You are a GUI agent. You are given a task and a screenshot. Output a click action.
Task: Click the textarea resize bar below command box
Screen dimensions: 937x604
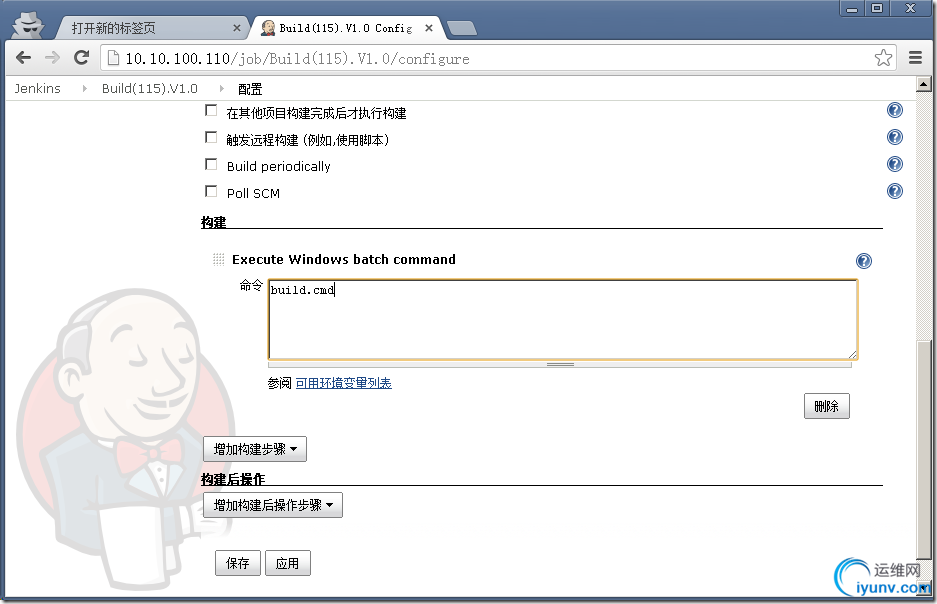560,364
